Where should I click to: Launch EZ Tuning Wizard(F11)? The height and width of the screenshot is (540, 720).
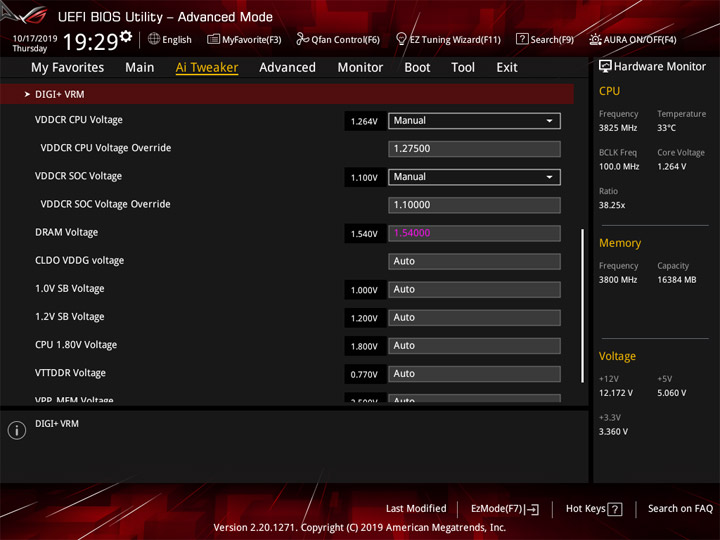click(448, 39)
